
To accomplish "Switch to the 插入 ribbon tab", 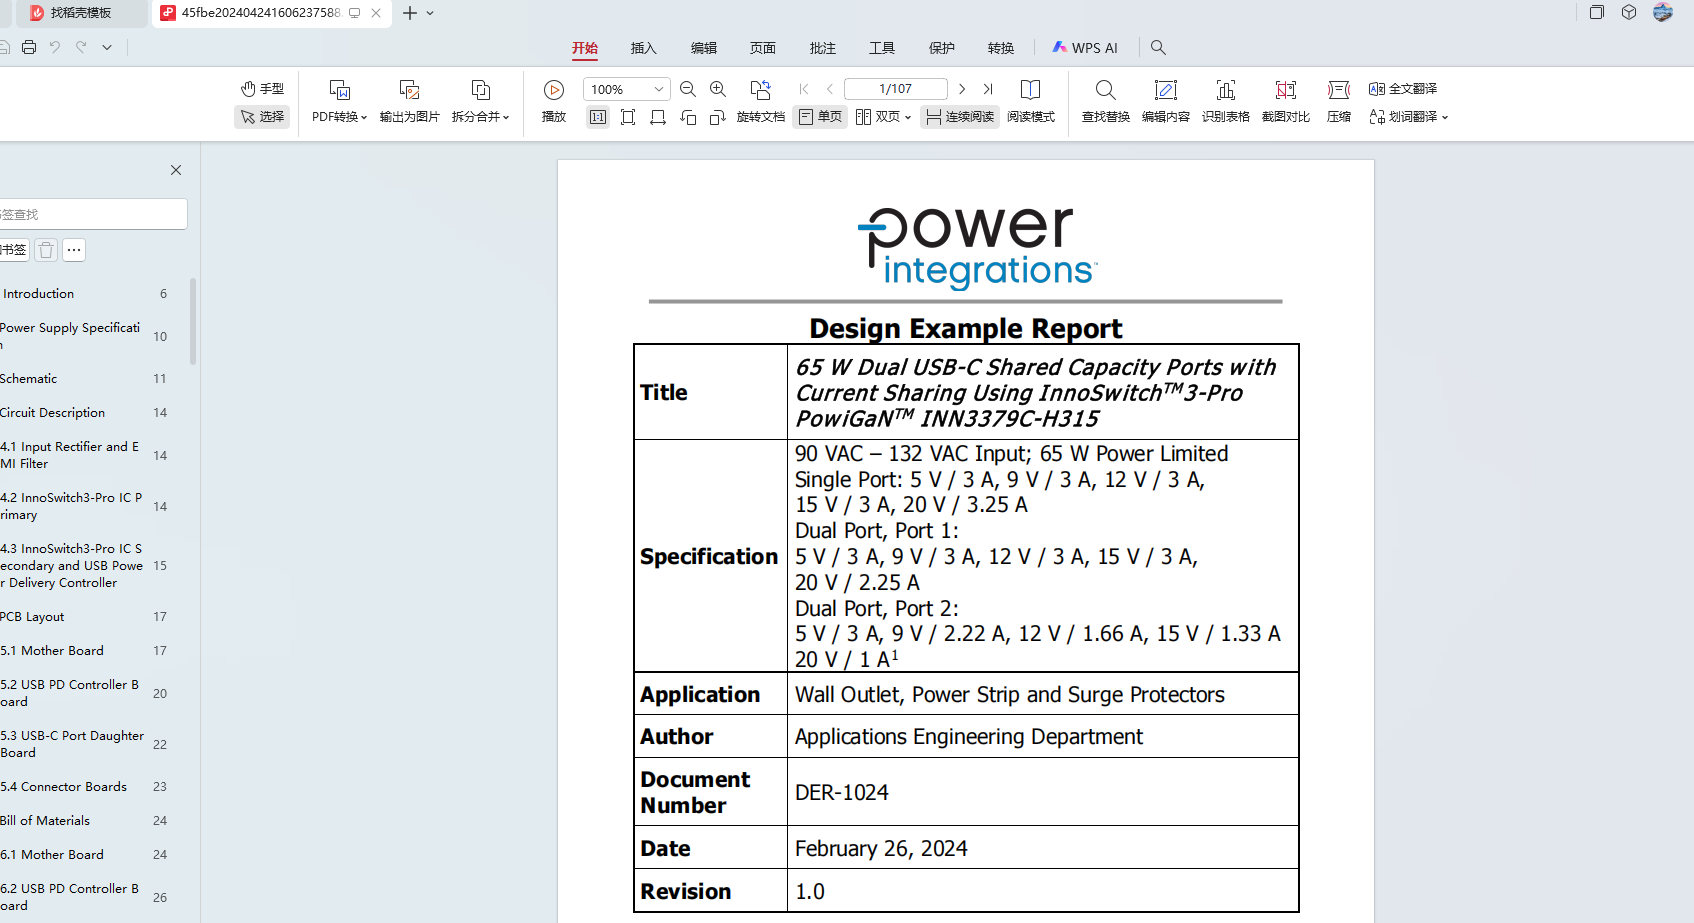I will 644,48.
